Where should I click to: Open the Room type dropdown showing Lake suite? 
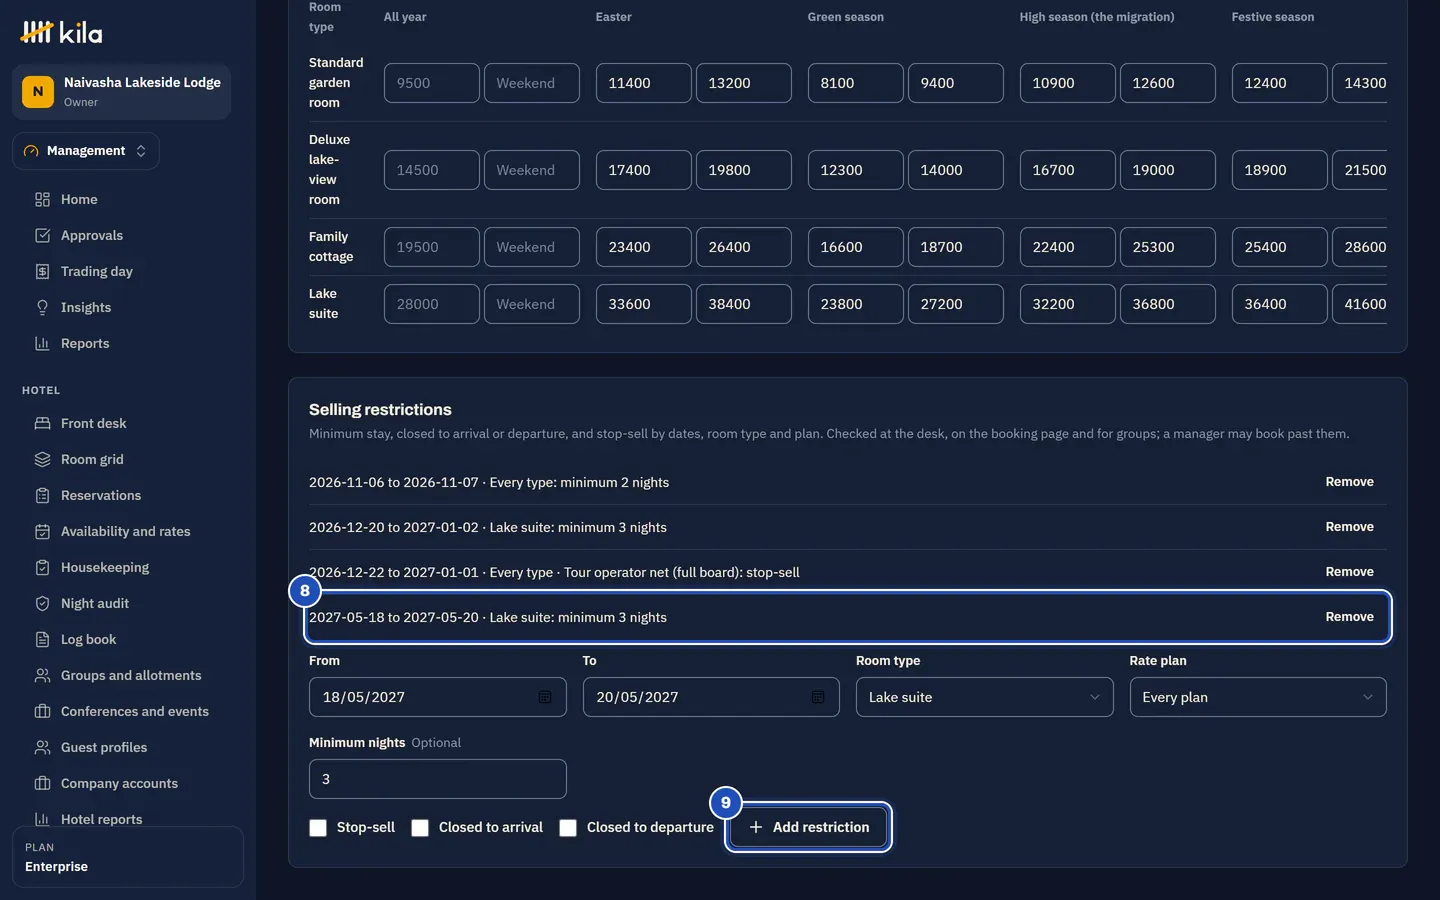click(984, 697)
